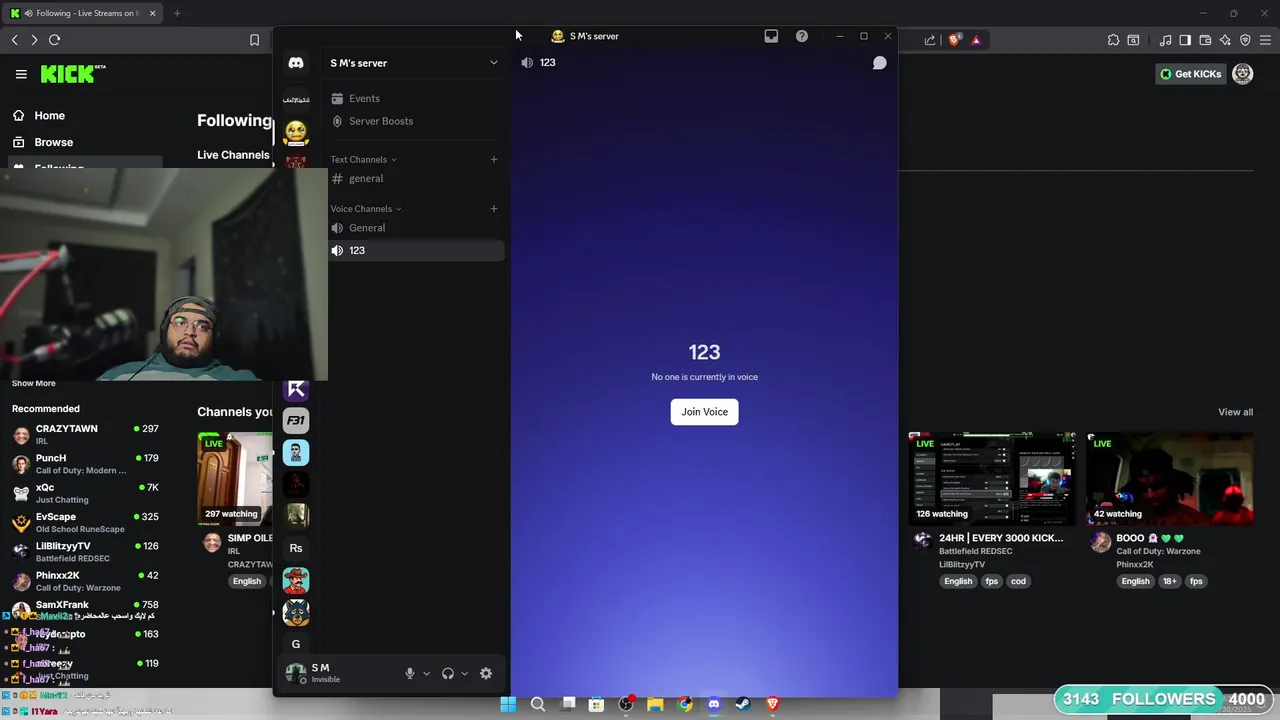The image size is (1280, 720).
Task: Open File Explorer from the taskbar
Action: click(x=655, y=704)
